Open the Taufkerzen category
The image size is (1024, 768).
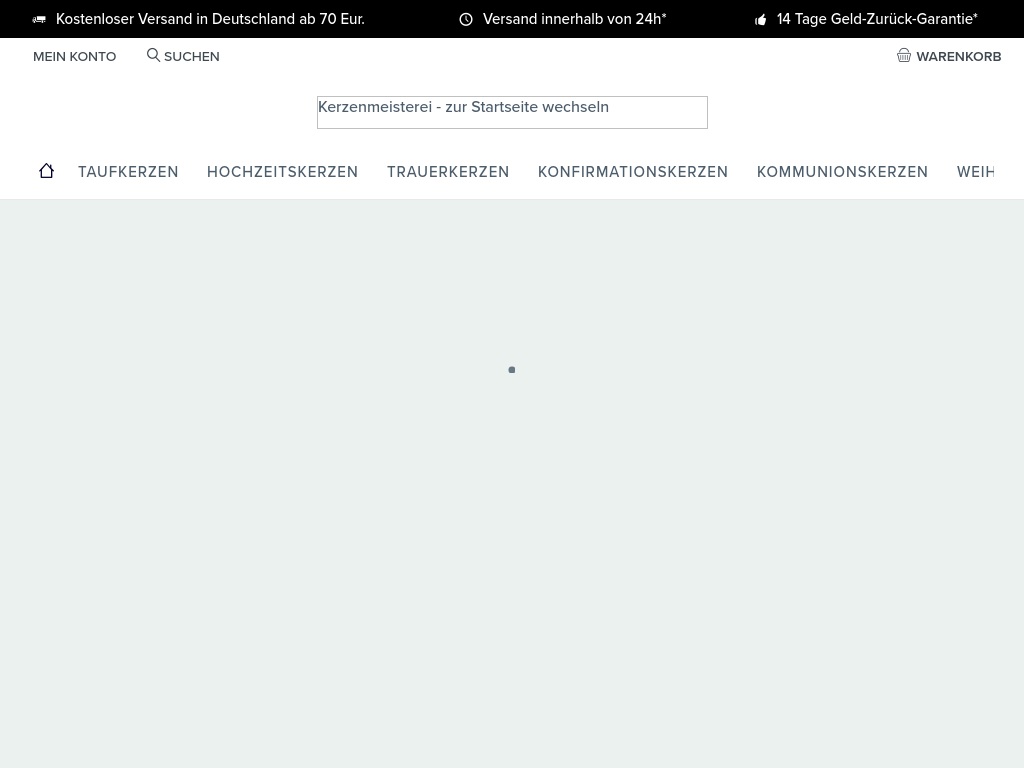(128, 172)
